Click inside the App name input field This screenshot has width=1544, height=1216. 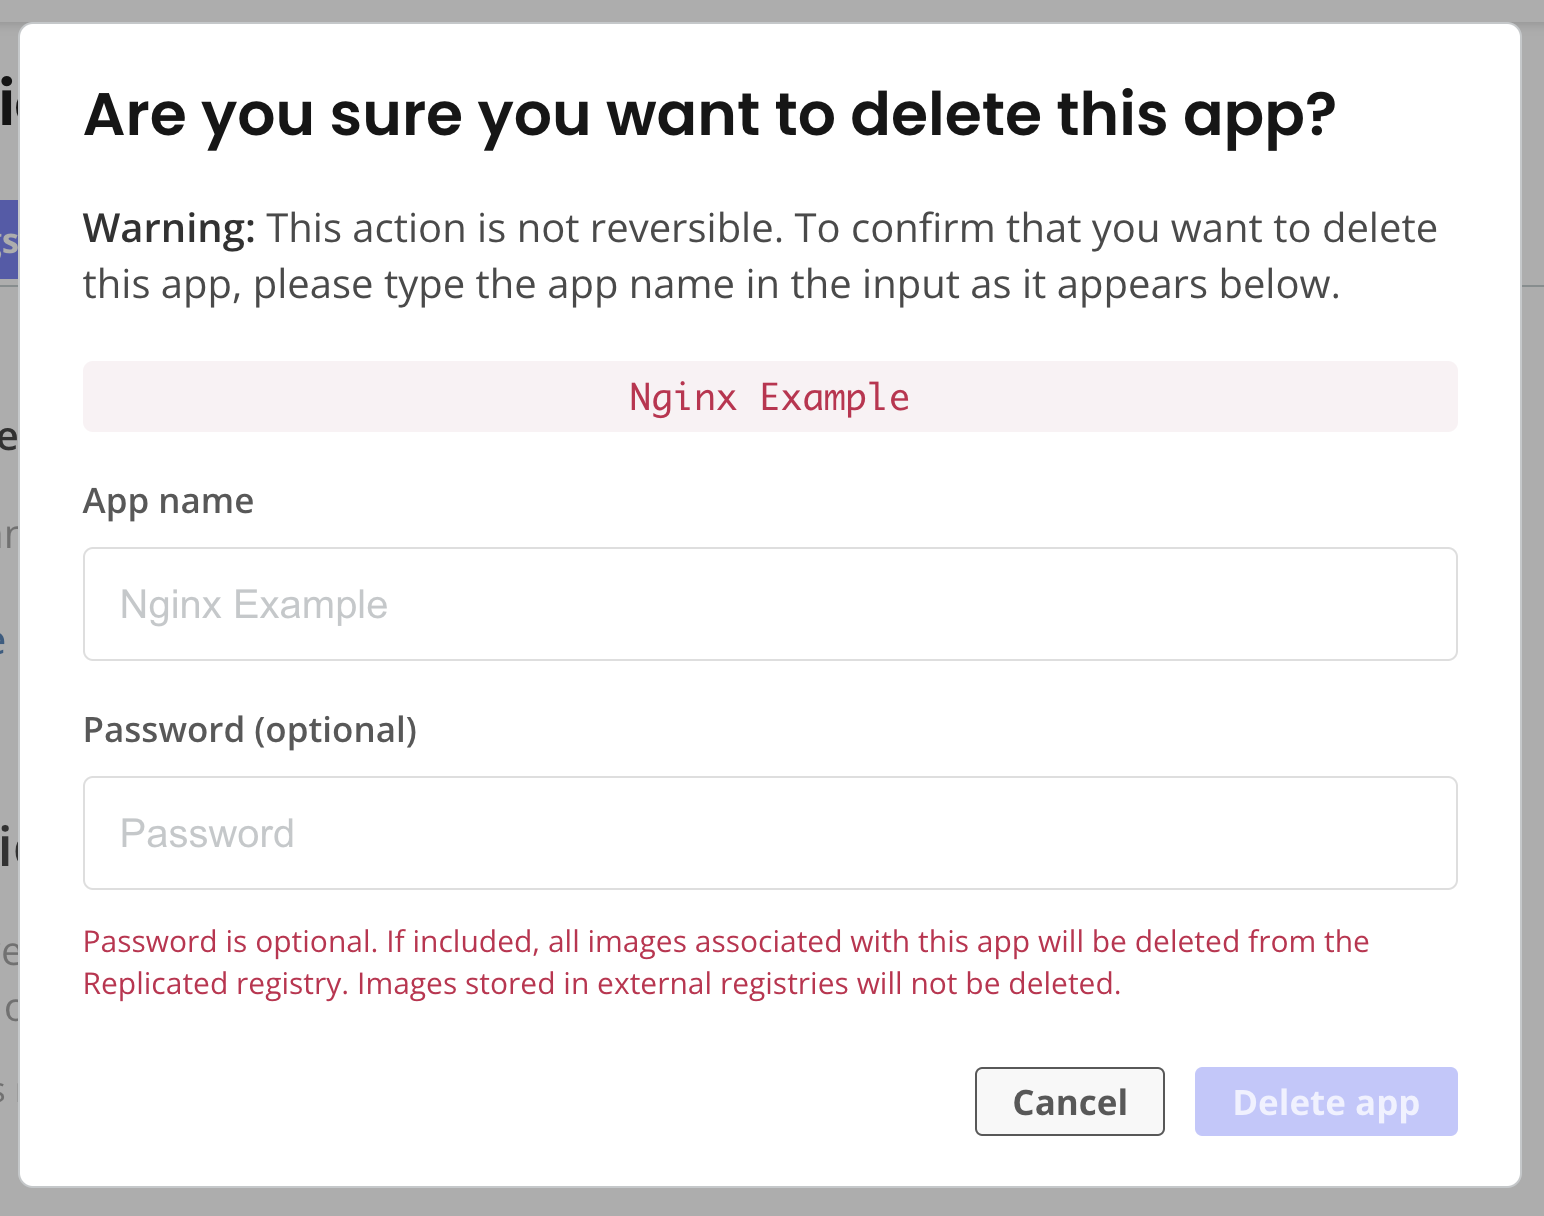(x=770, y=604)
